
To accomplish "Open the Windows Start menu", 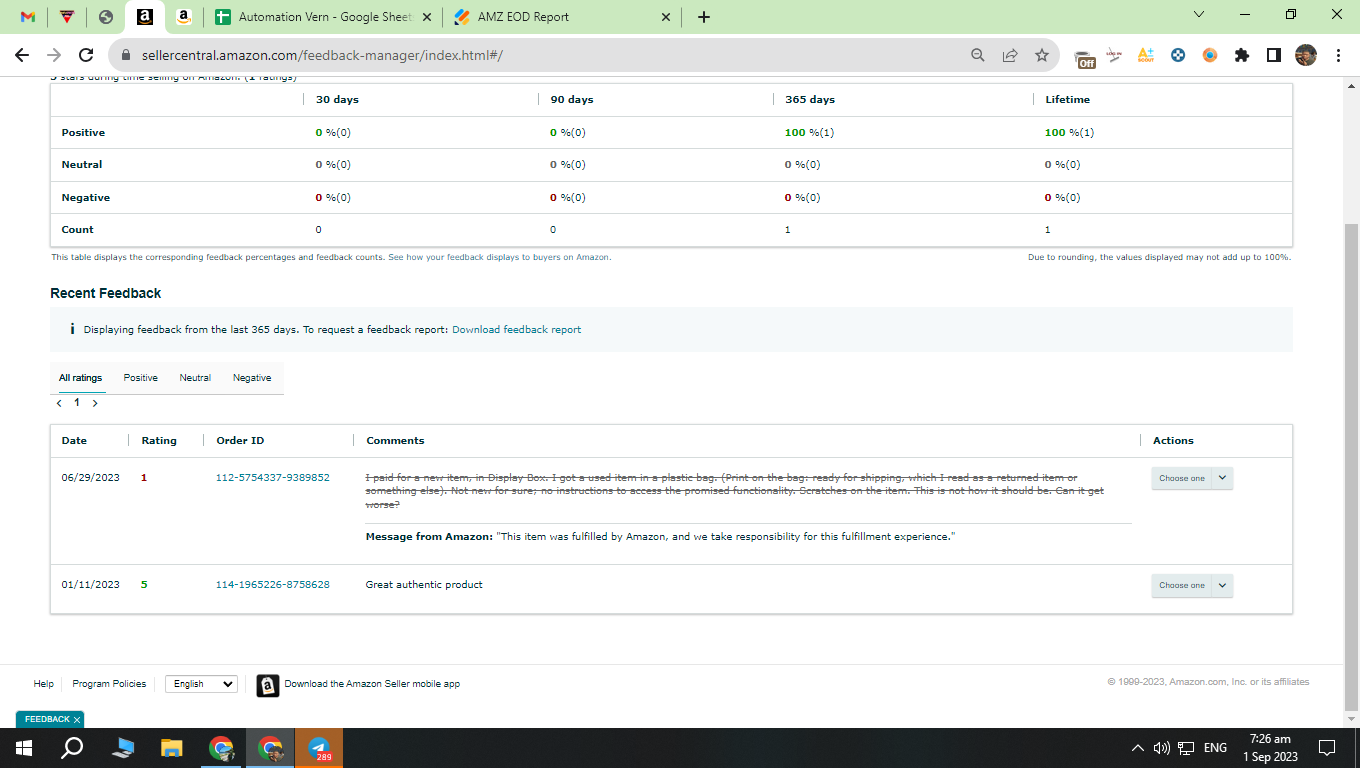I will [24, 748].
